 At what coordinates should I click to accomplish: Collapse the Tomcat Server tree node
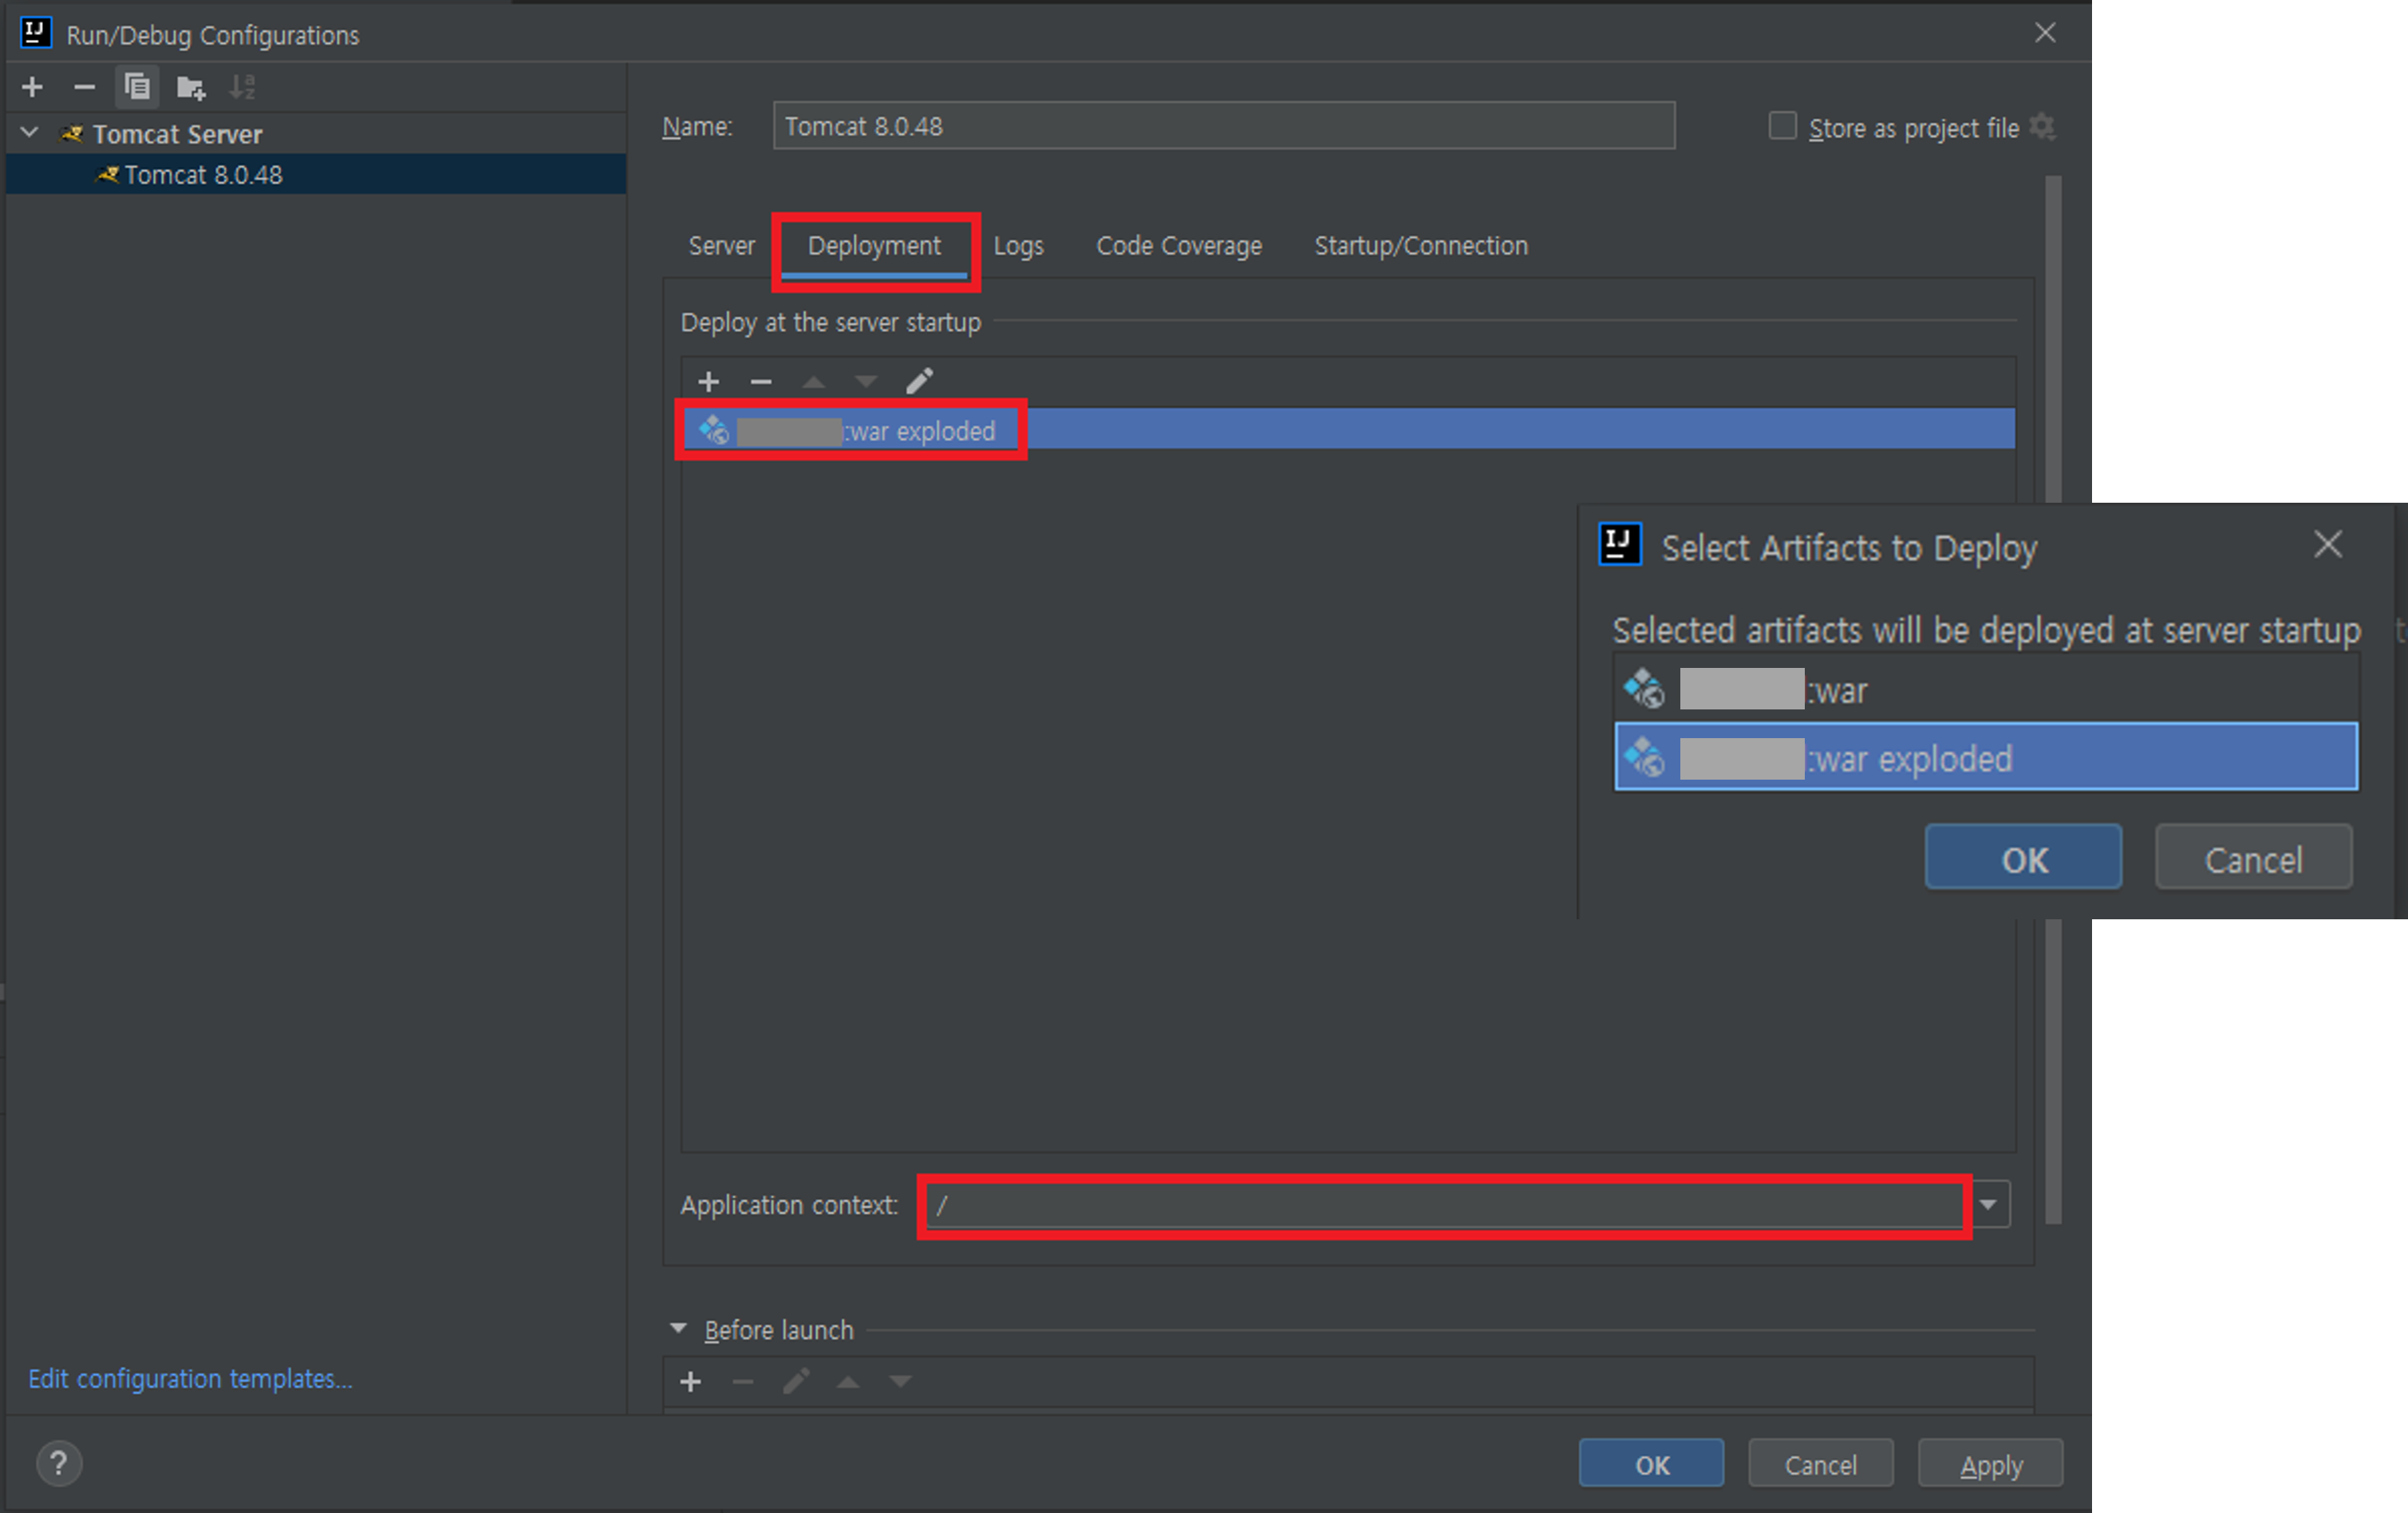click(30, 132)
